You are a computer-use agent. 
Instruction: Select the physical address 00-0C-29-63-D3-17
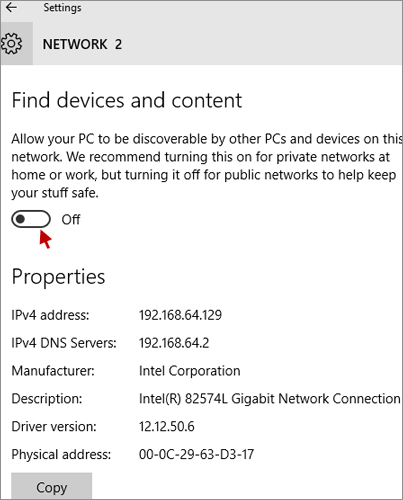coord(196,454)
